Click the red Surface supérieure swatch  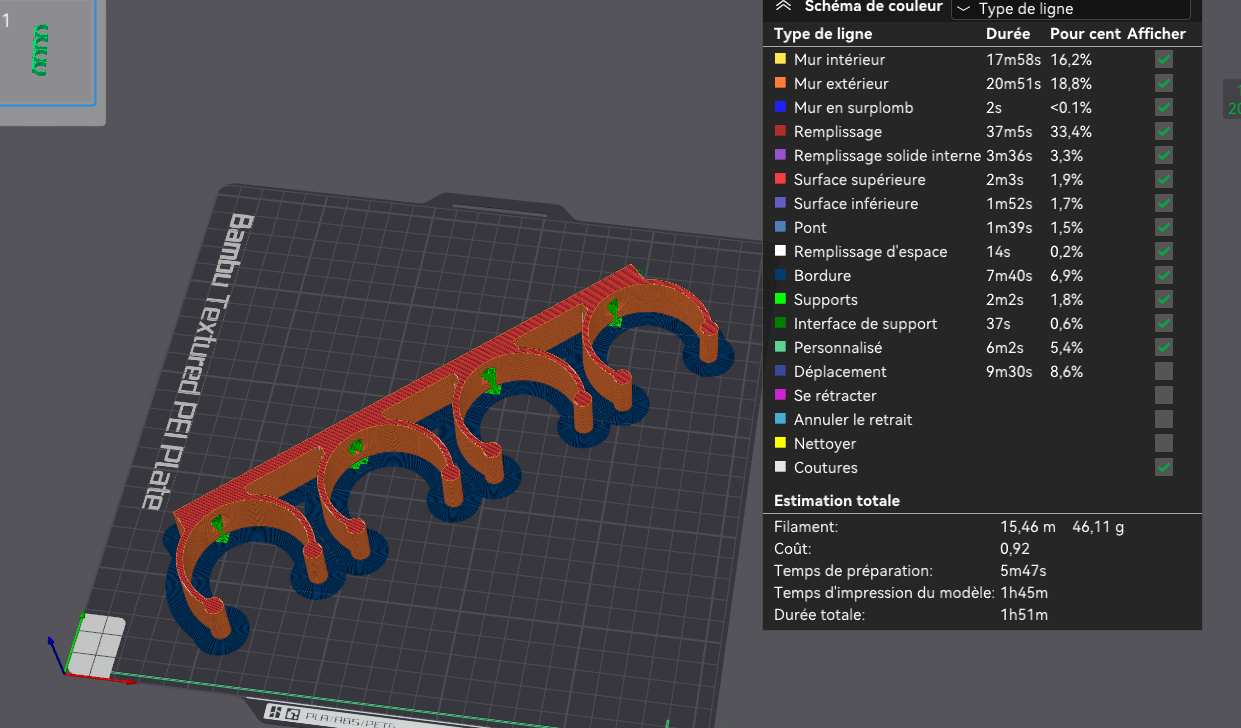781,179
